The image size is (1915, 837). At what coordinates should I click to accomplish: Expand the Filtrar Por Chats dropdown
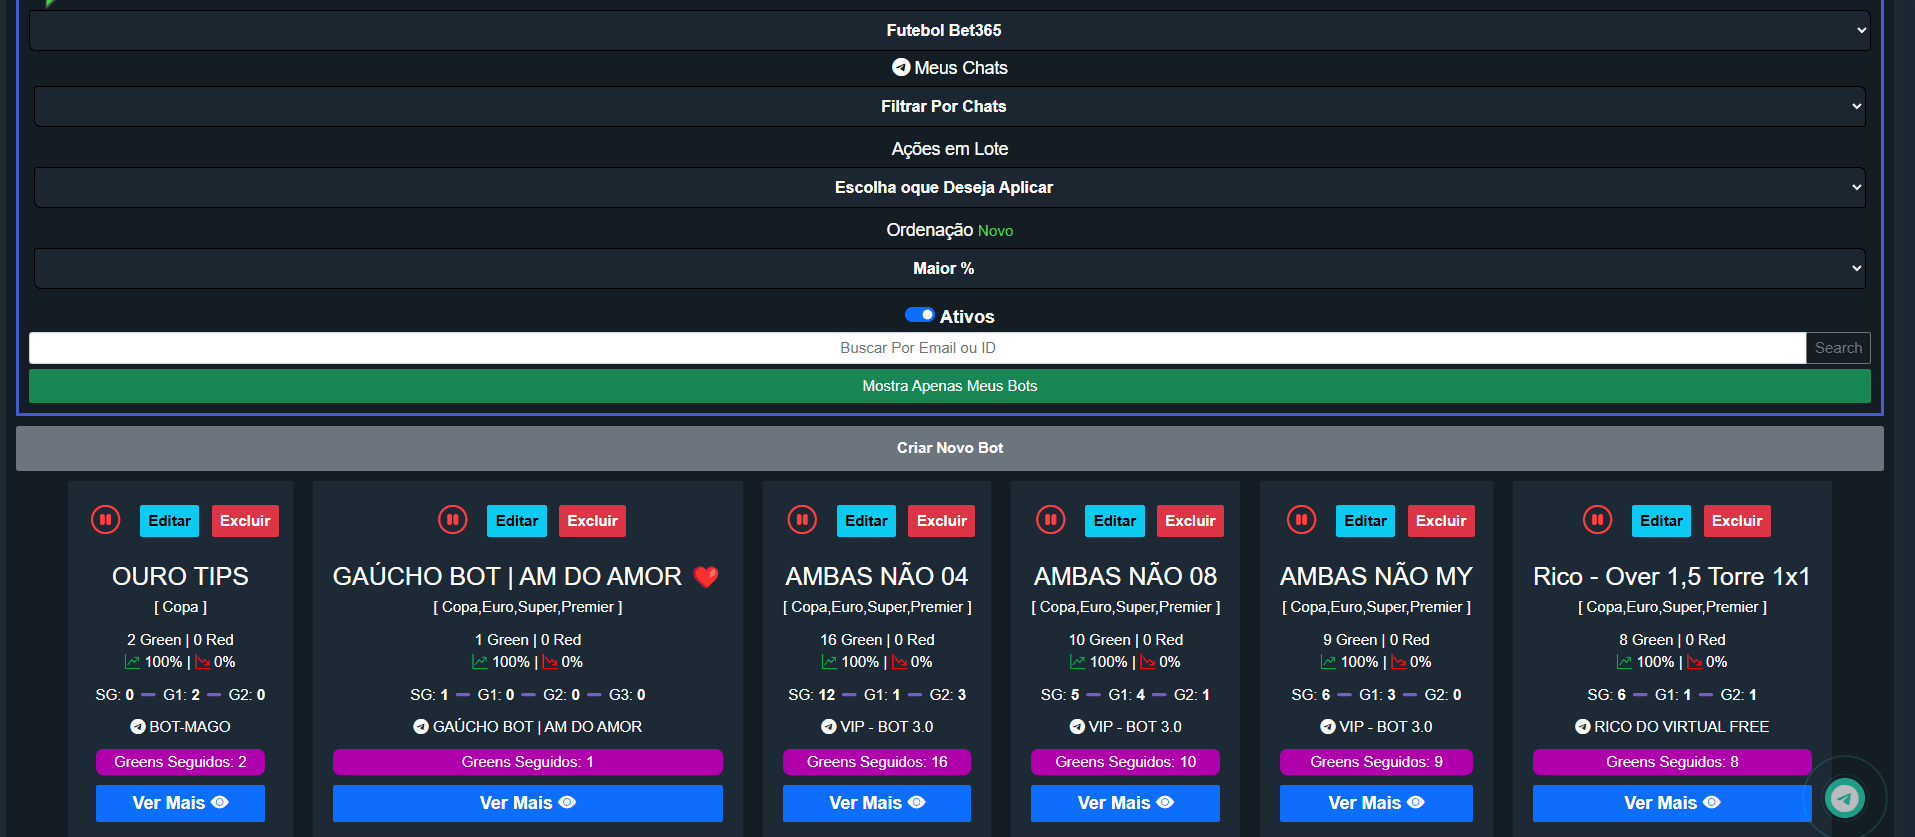(x=950, y=106)
